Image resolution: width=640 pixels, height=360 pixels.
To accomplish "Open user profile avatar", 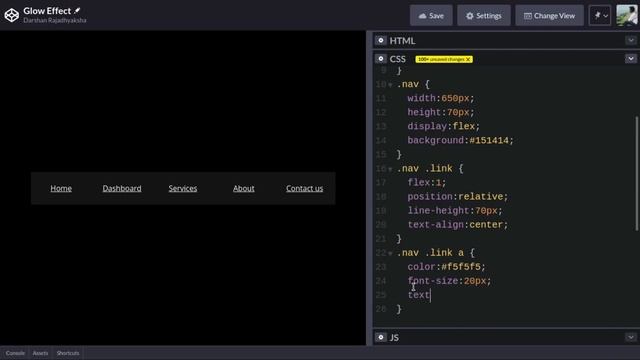I will pyautogui.click(x=627, y=16).
